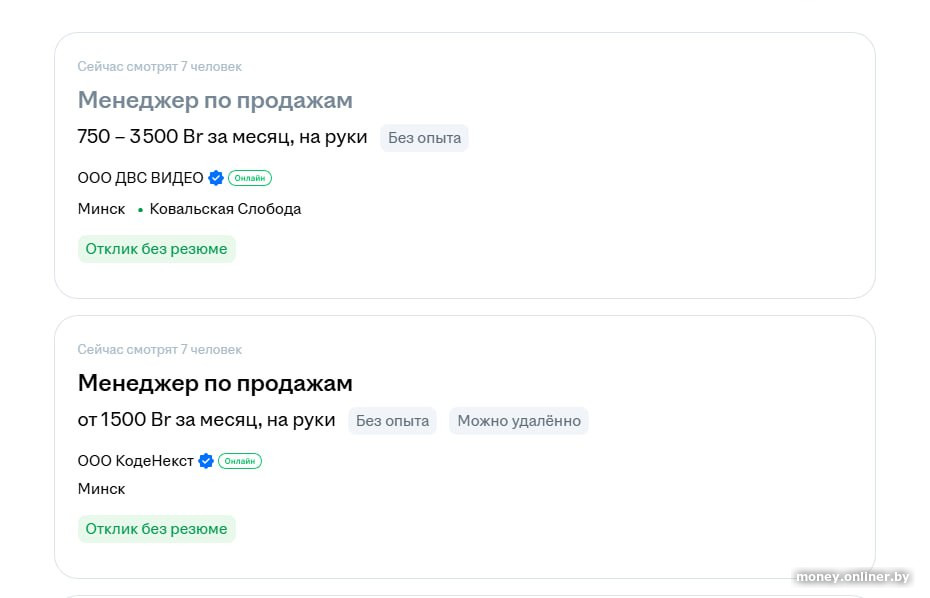Click the Ковальская Слобода metro station label
This screenshot has height=598, width=930.
click(x=225, y=209)
